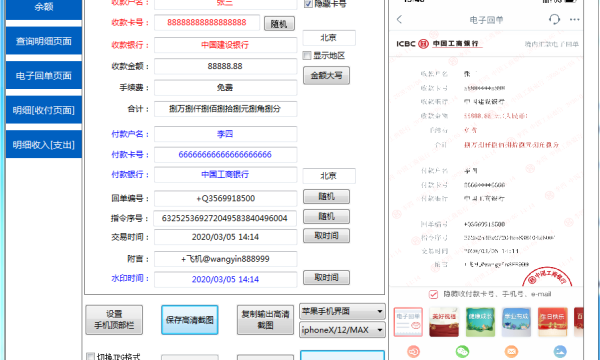Click 取时间 button beside 交易时间
The width and height of the screenshot is (600, 360).
click(x=326, y=236)
